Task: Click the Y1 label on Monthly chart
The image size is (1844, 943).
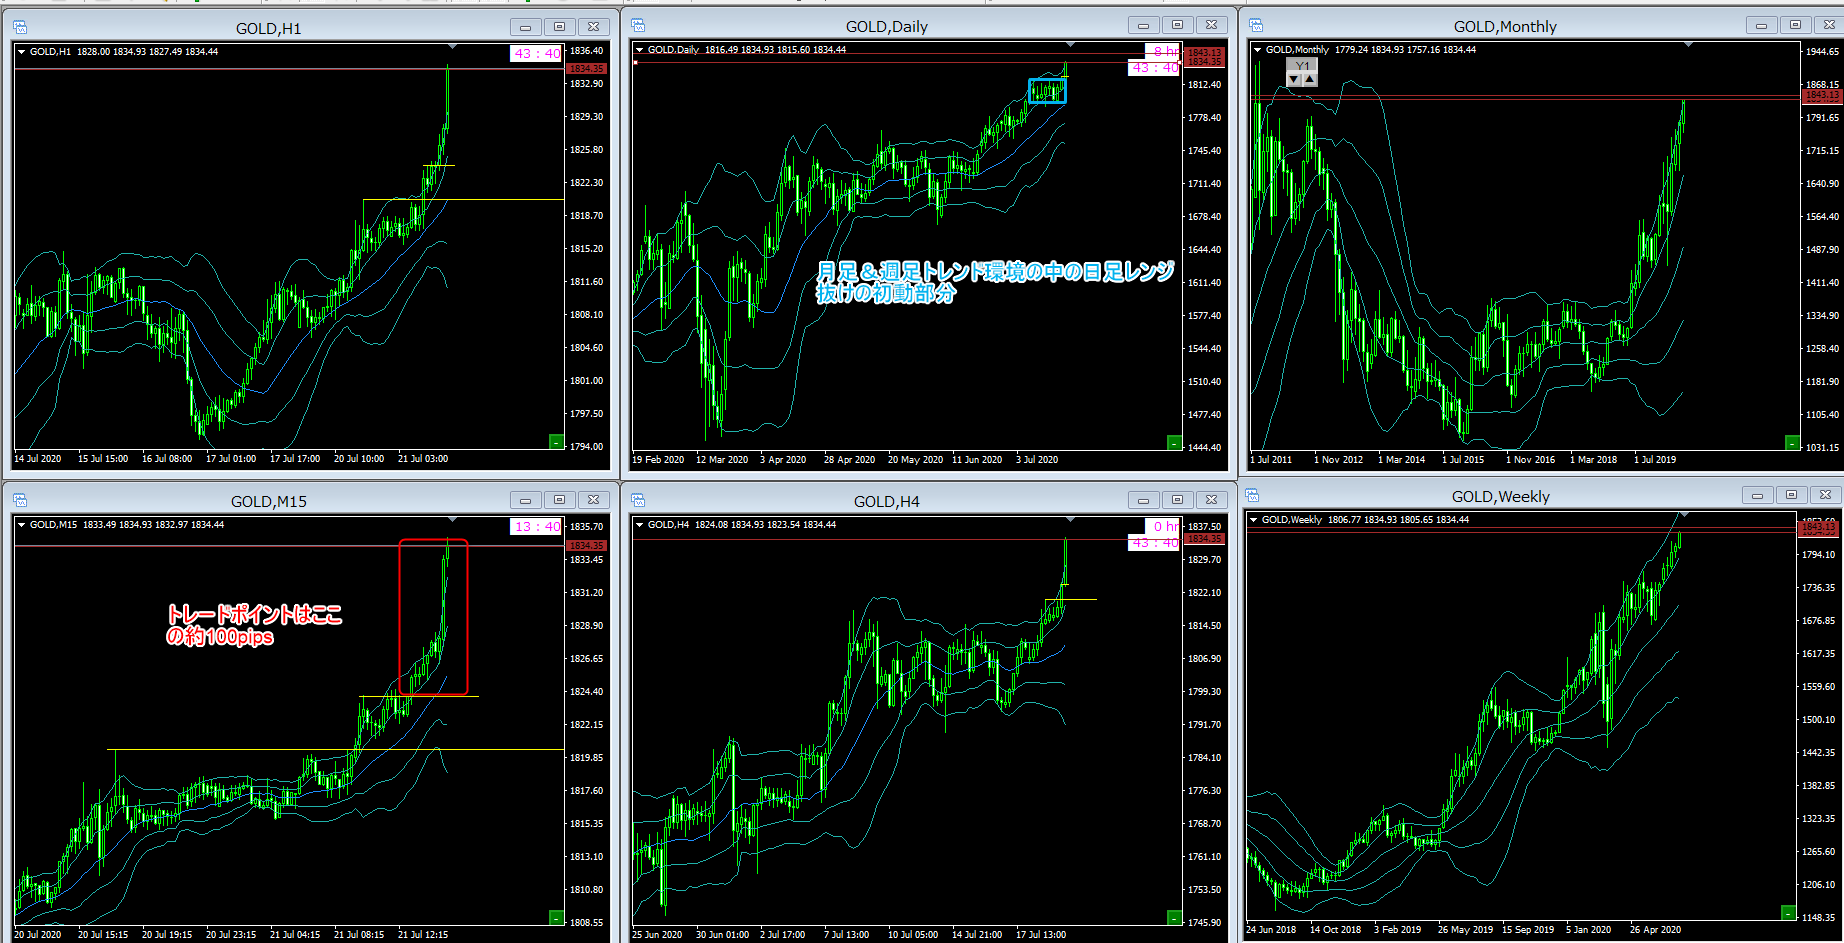Action: point(1302,66)
